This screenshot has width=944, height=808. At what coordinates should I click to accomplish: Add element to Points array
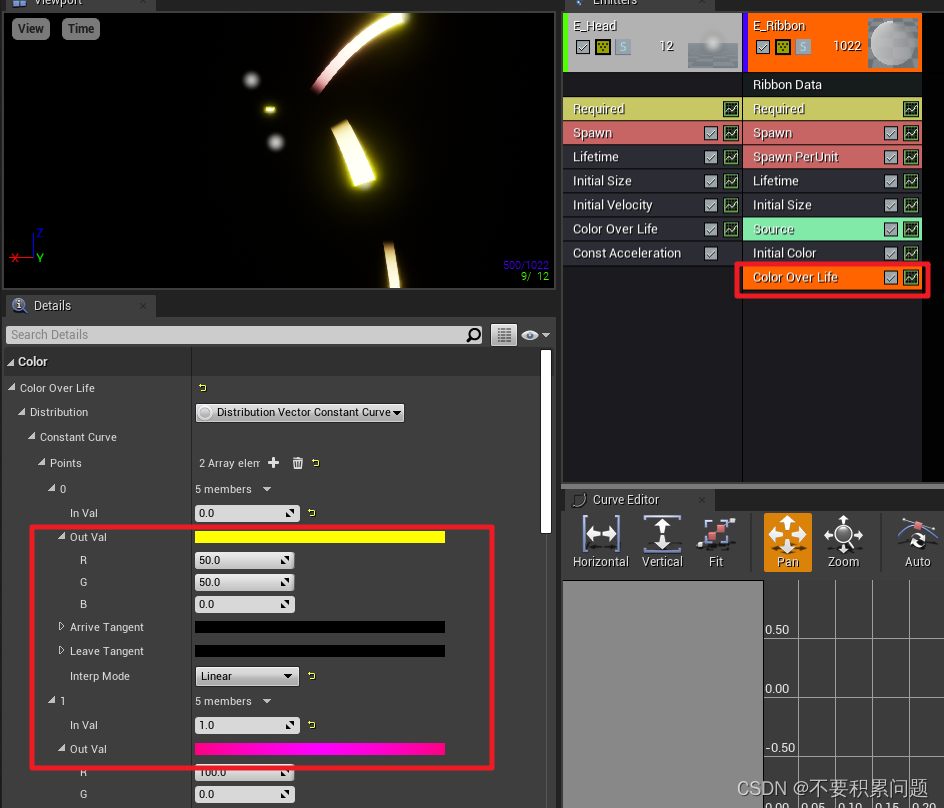273,462
